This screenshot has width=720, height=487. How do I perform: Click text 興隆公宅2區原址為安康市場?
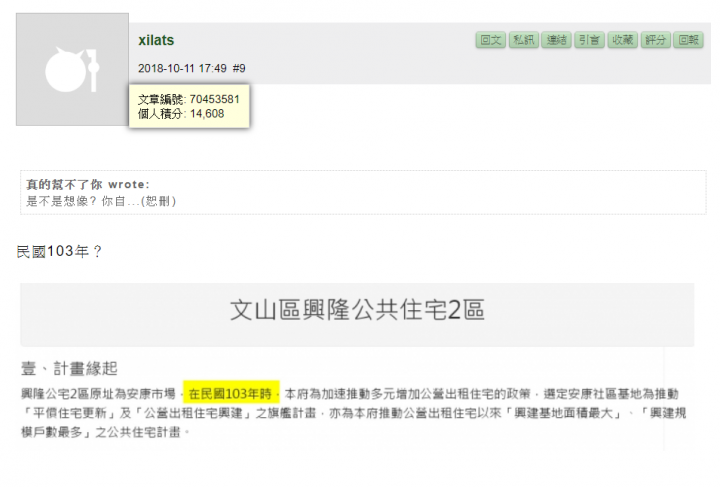[x=98, y=394]
